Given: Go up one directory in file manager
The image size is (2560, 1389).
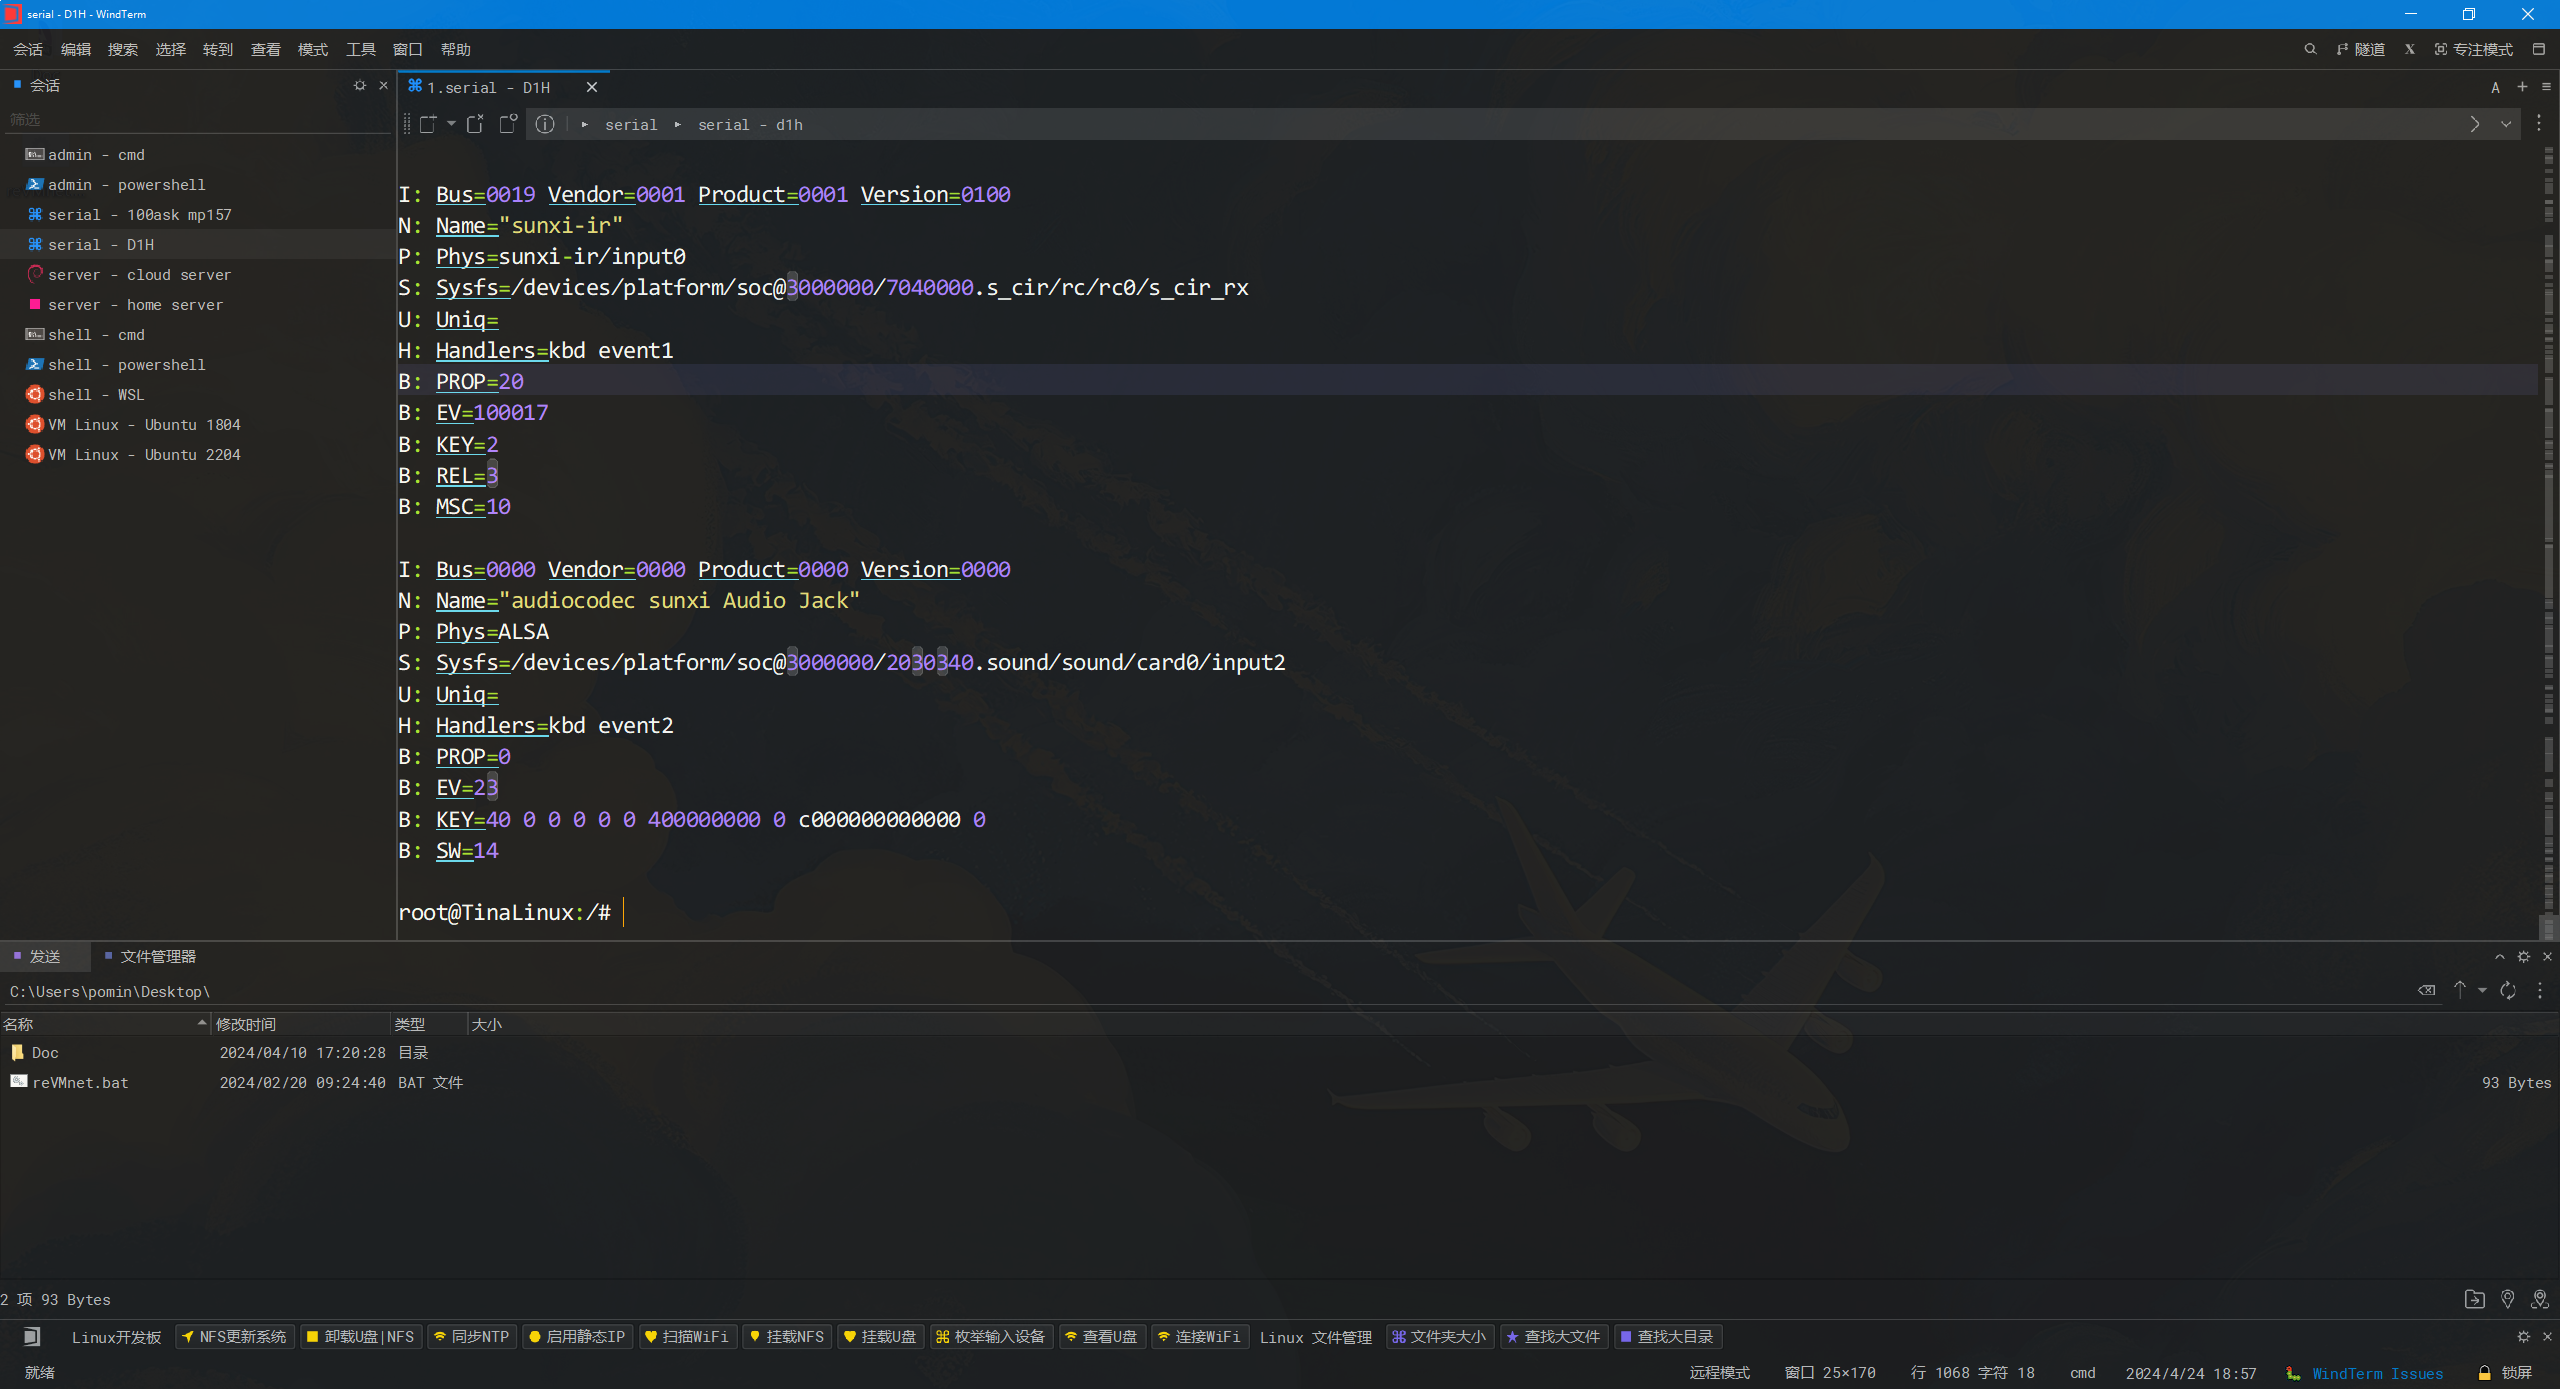Looking at the screenshot, I should coord(2460,990).
